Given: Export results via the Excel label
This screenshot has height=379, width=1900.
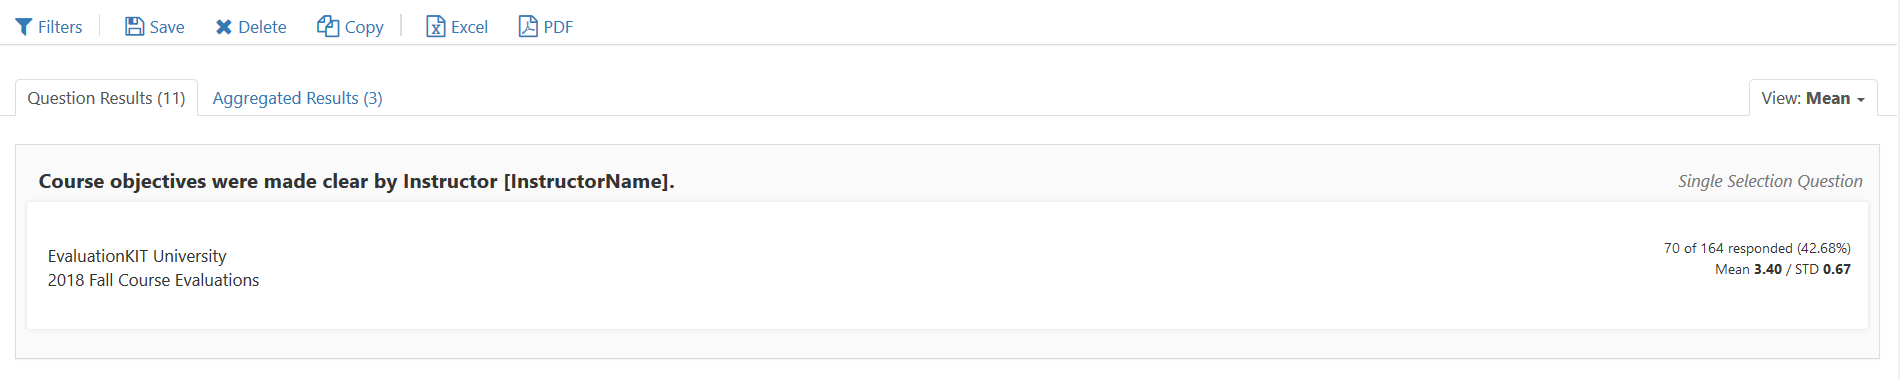Looking at the screenshot, I should coord(469,27).
